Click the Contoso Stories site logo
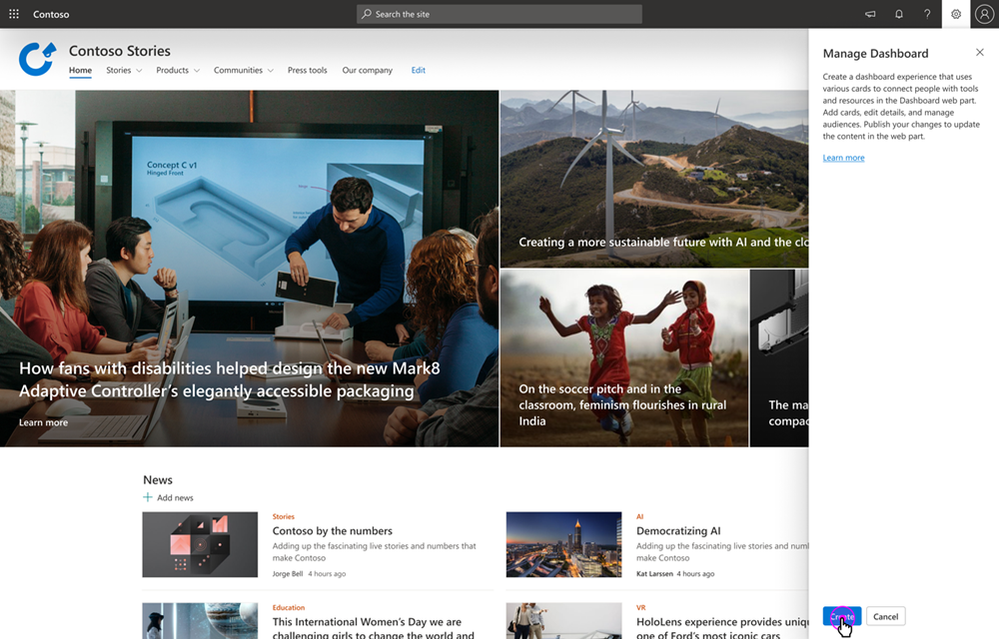This screenshot has width=999, height=639. [37, 59]
